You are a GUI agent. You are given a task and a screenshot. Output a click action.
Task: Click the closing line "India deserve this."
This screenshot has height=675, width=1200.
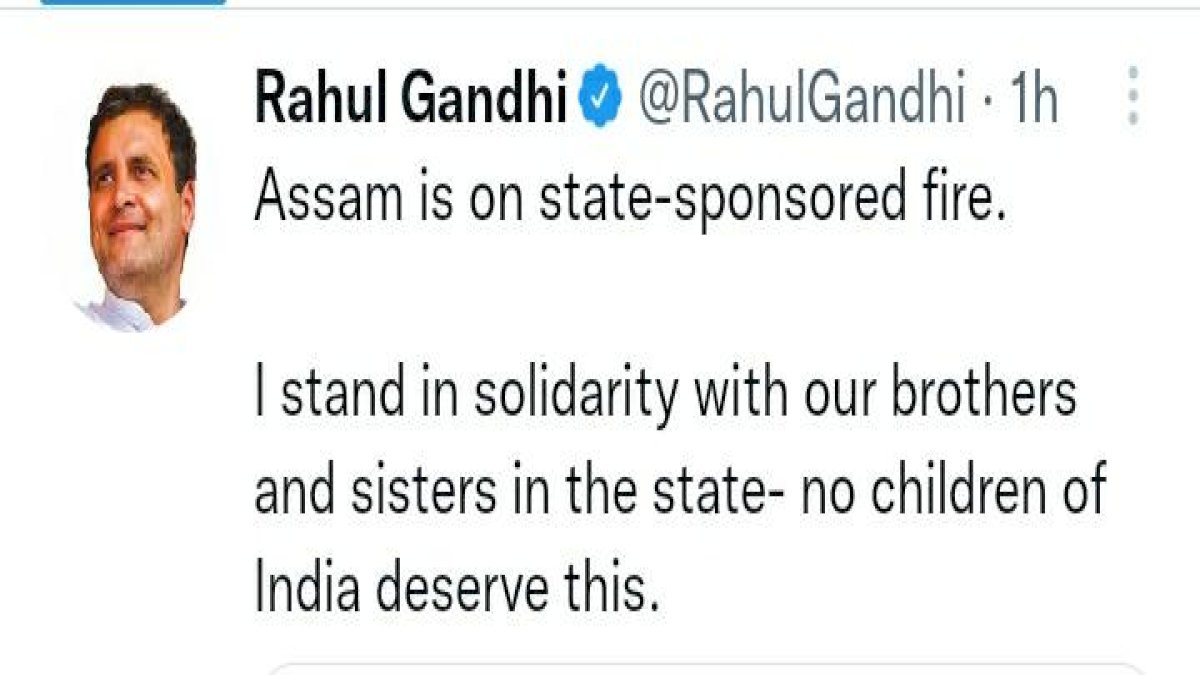click(458, 588)
